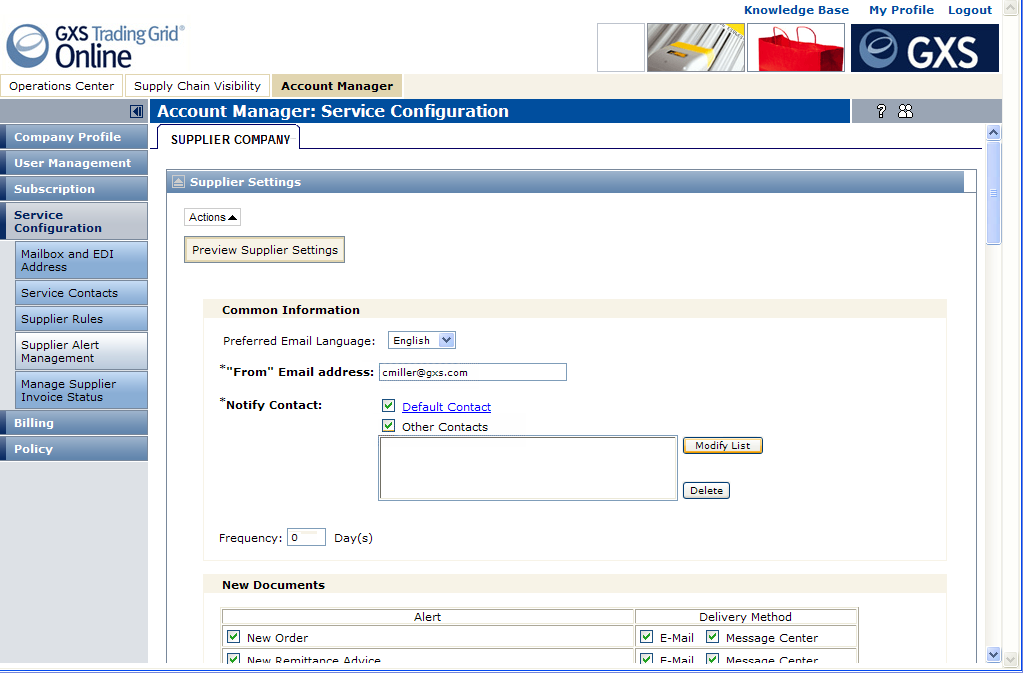Collapse the left navigation panel icon
This screenshot has width=1023, height=673.
click(136, 112)
